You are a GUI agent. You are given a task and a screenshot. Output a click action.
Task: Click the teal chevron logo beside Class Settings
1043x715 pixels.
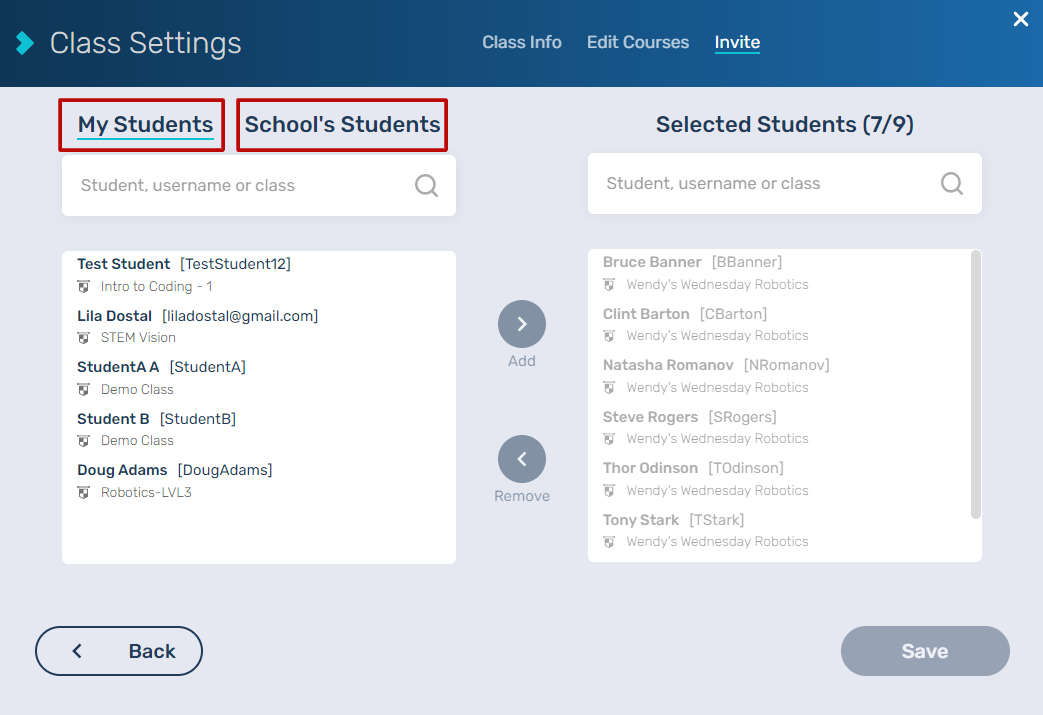pos(25,44)
